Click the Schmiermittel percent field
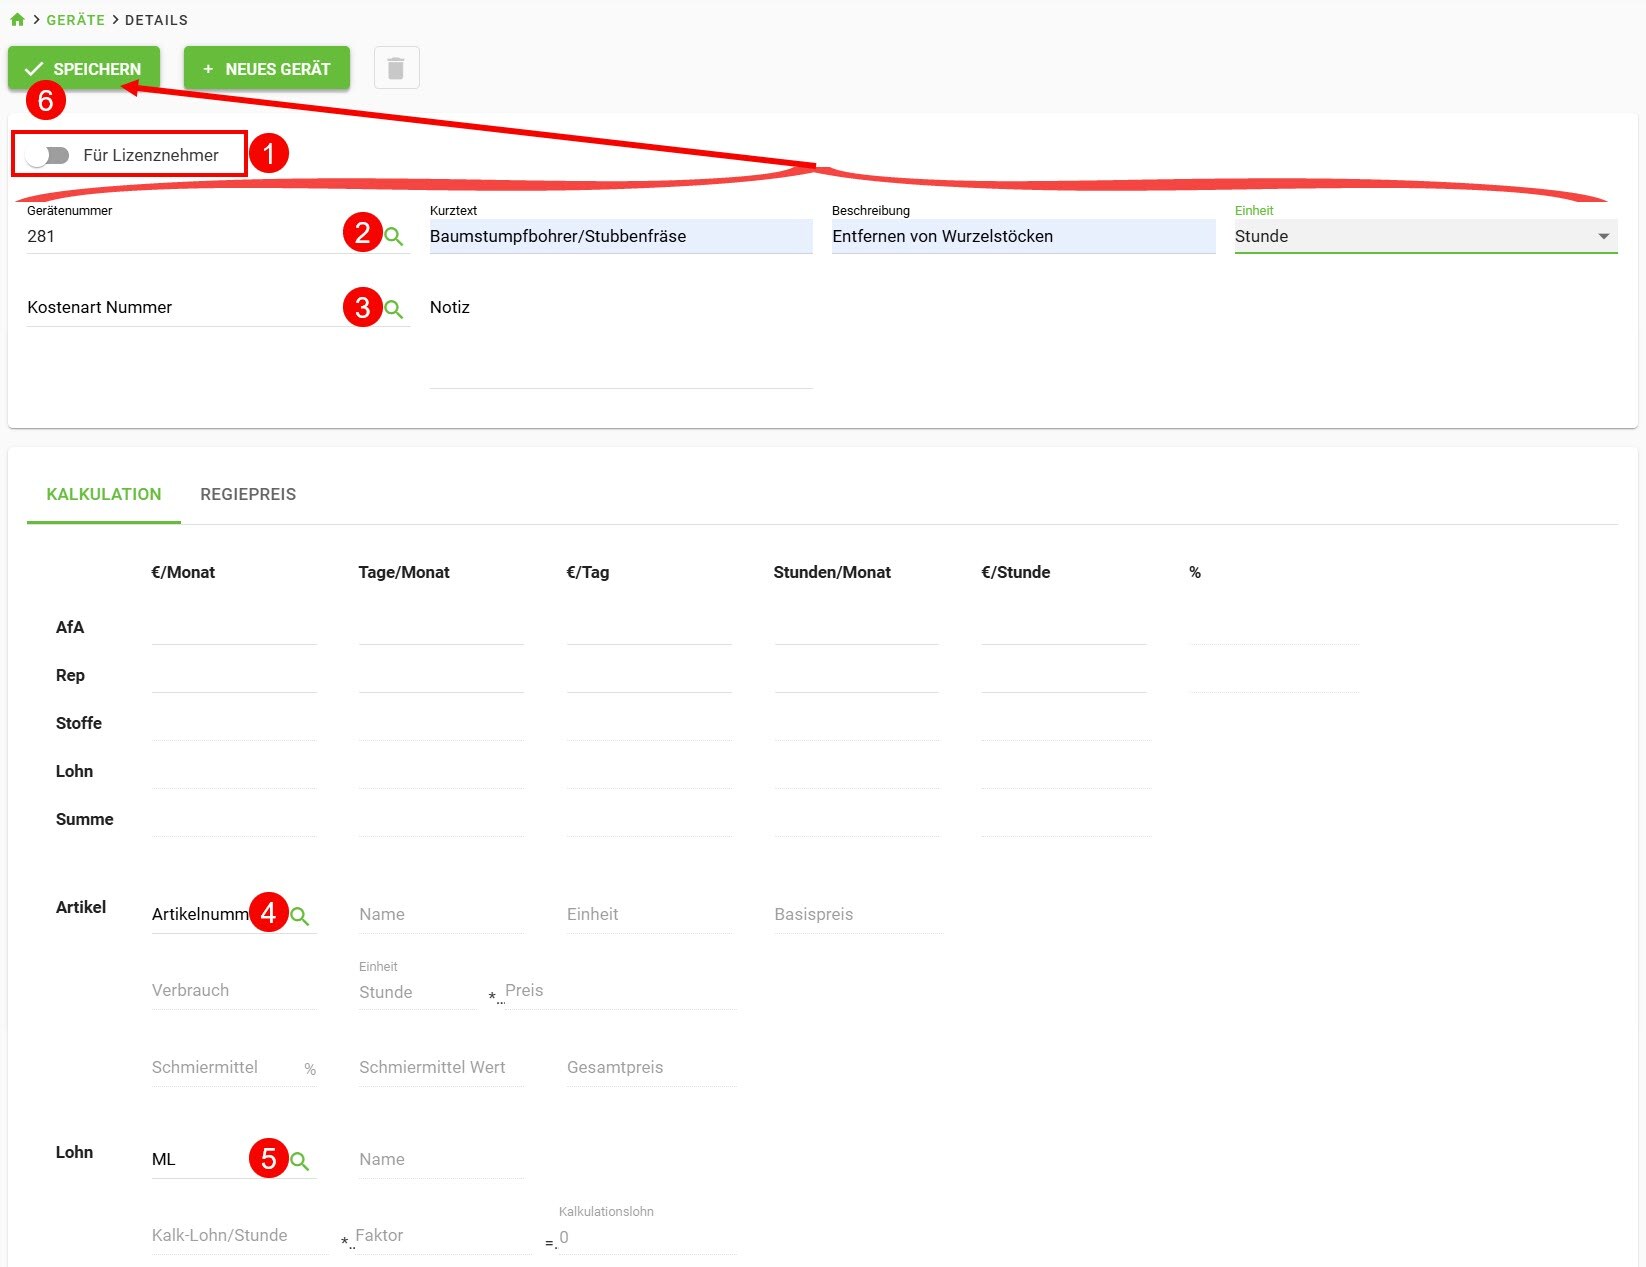This screenshot has height=1267, width=1646. click(234, 1067)
